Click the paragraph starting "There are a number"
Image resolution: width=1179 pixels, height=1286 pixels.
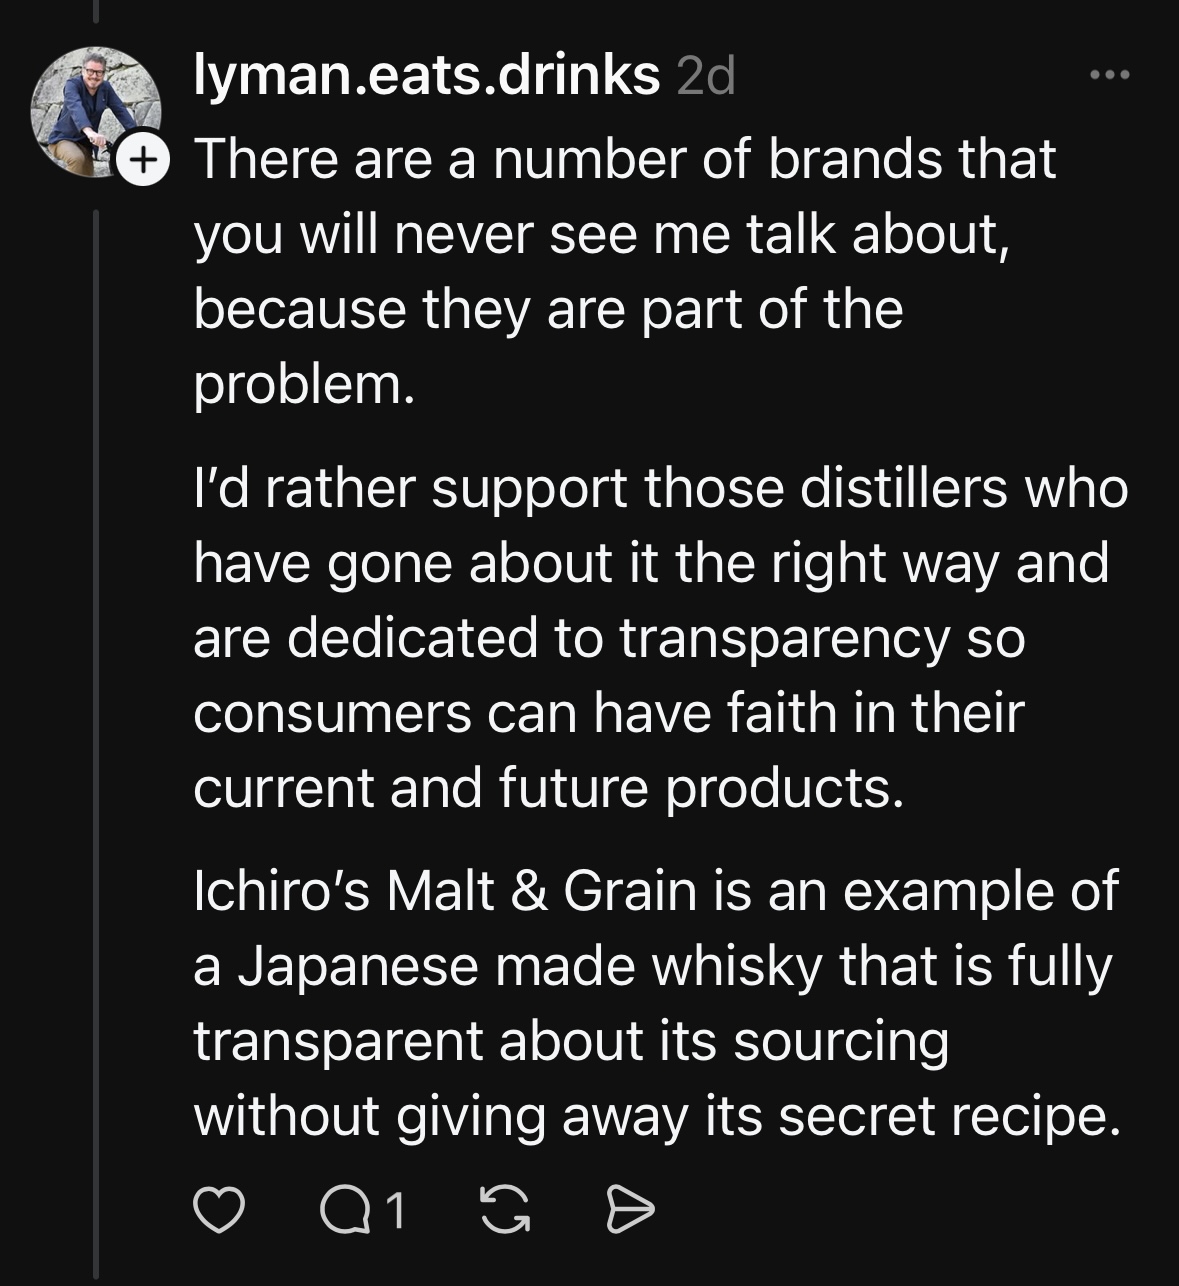pos(600,270)
